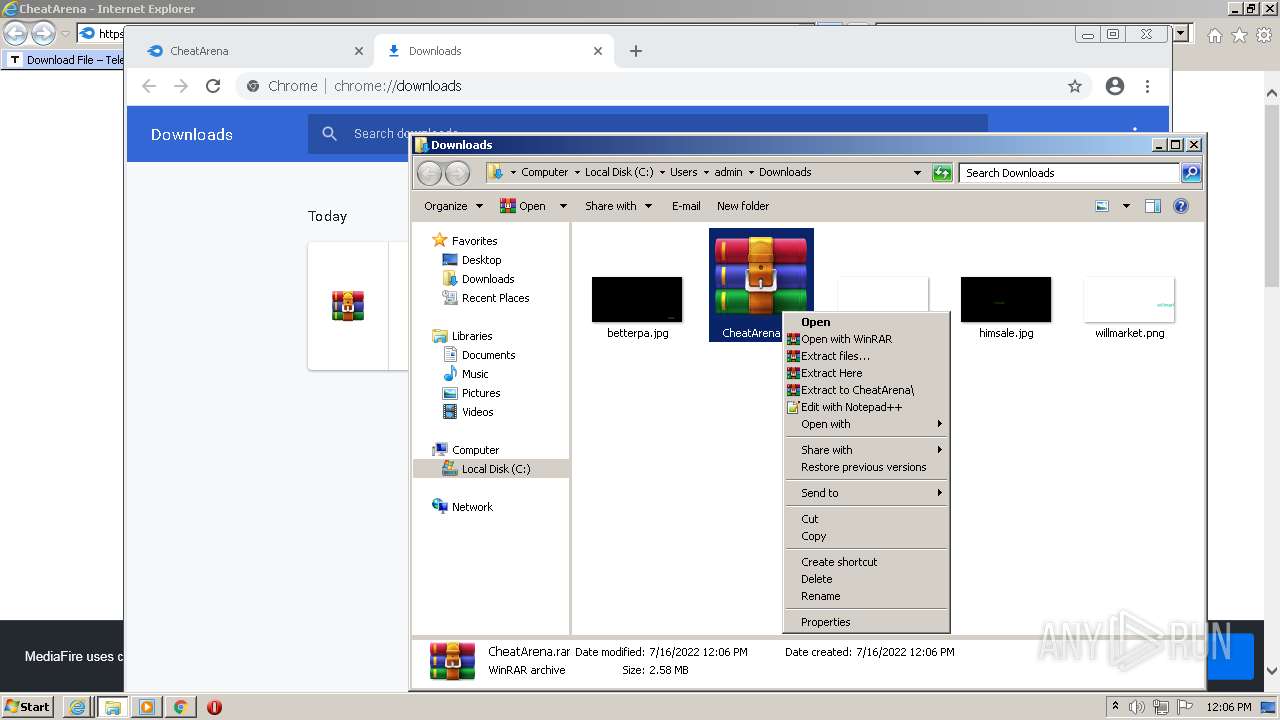Expand context menu Share with submenu
1280x720 pixels.
[x=866, y=450]
